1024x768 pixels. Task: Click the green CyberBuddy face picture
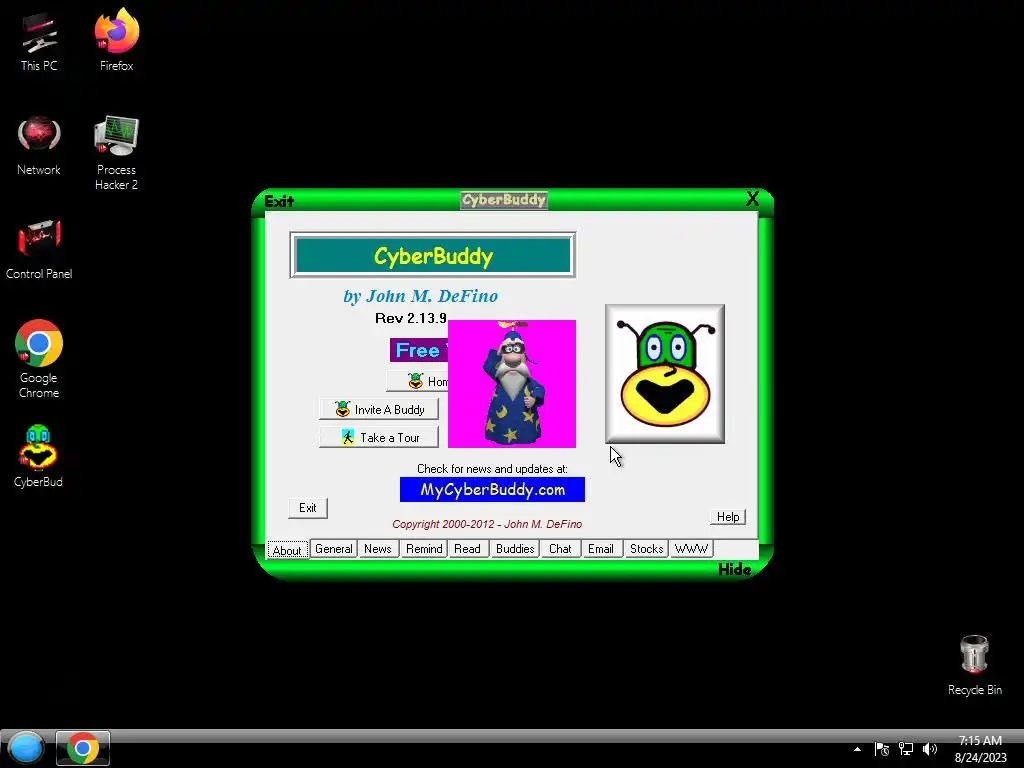(x=665, y=374)
